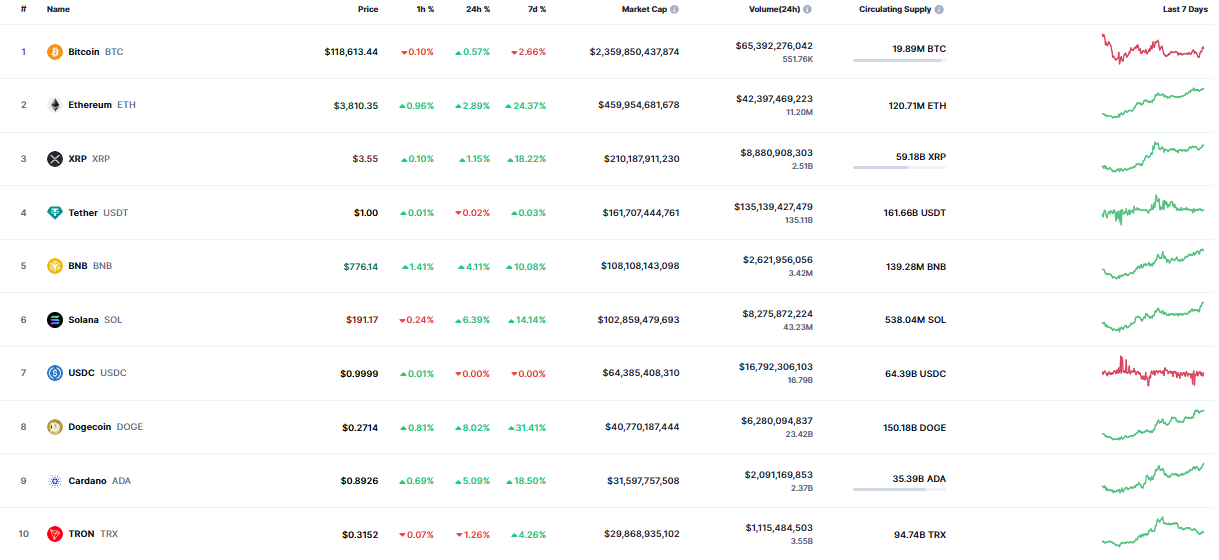Open Solana's 7-day sparkline chart

coord(1153,316)
